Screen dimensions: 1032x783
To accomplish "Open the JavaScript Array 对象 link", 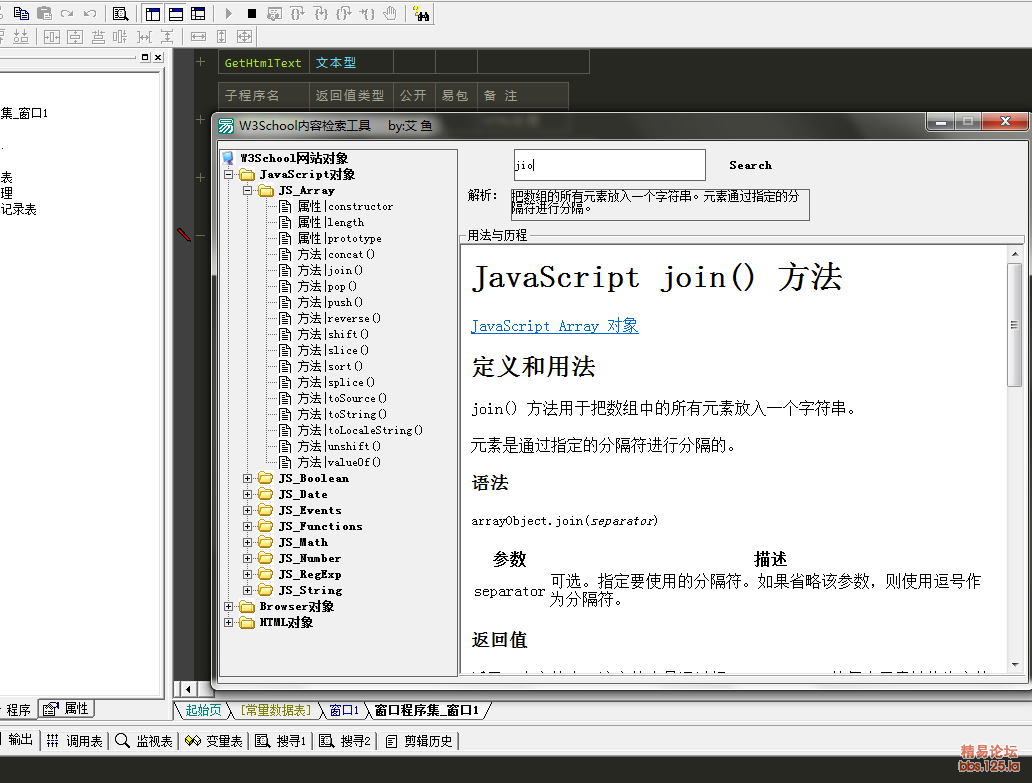I will (554, 326).
